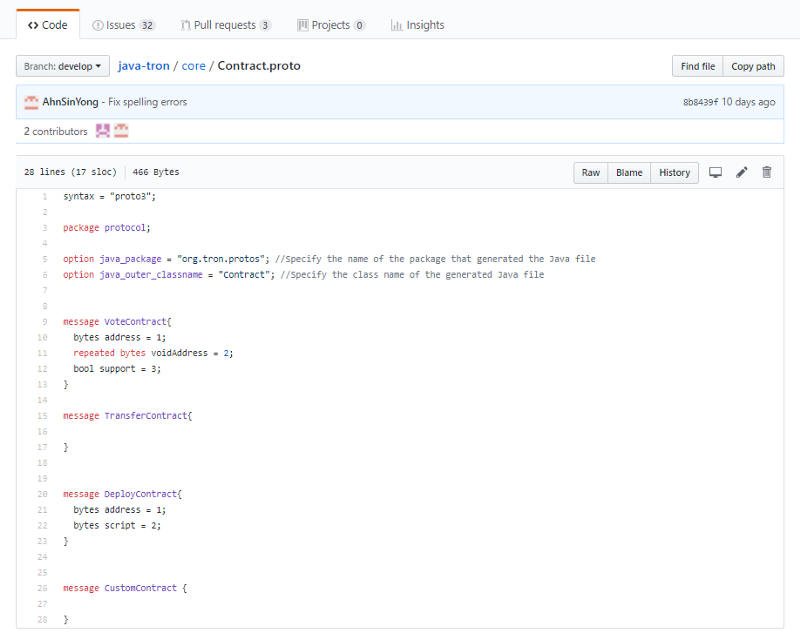
Task: Click the bytes script = 2 line
Action: pos(117,525)
